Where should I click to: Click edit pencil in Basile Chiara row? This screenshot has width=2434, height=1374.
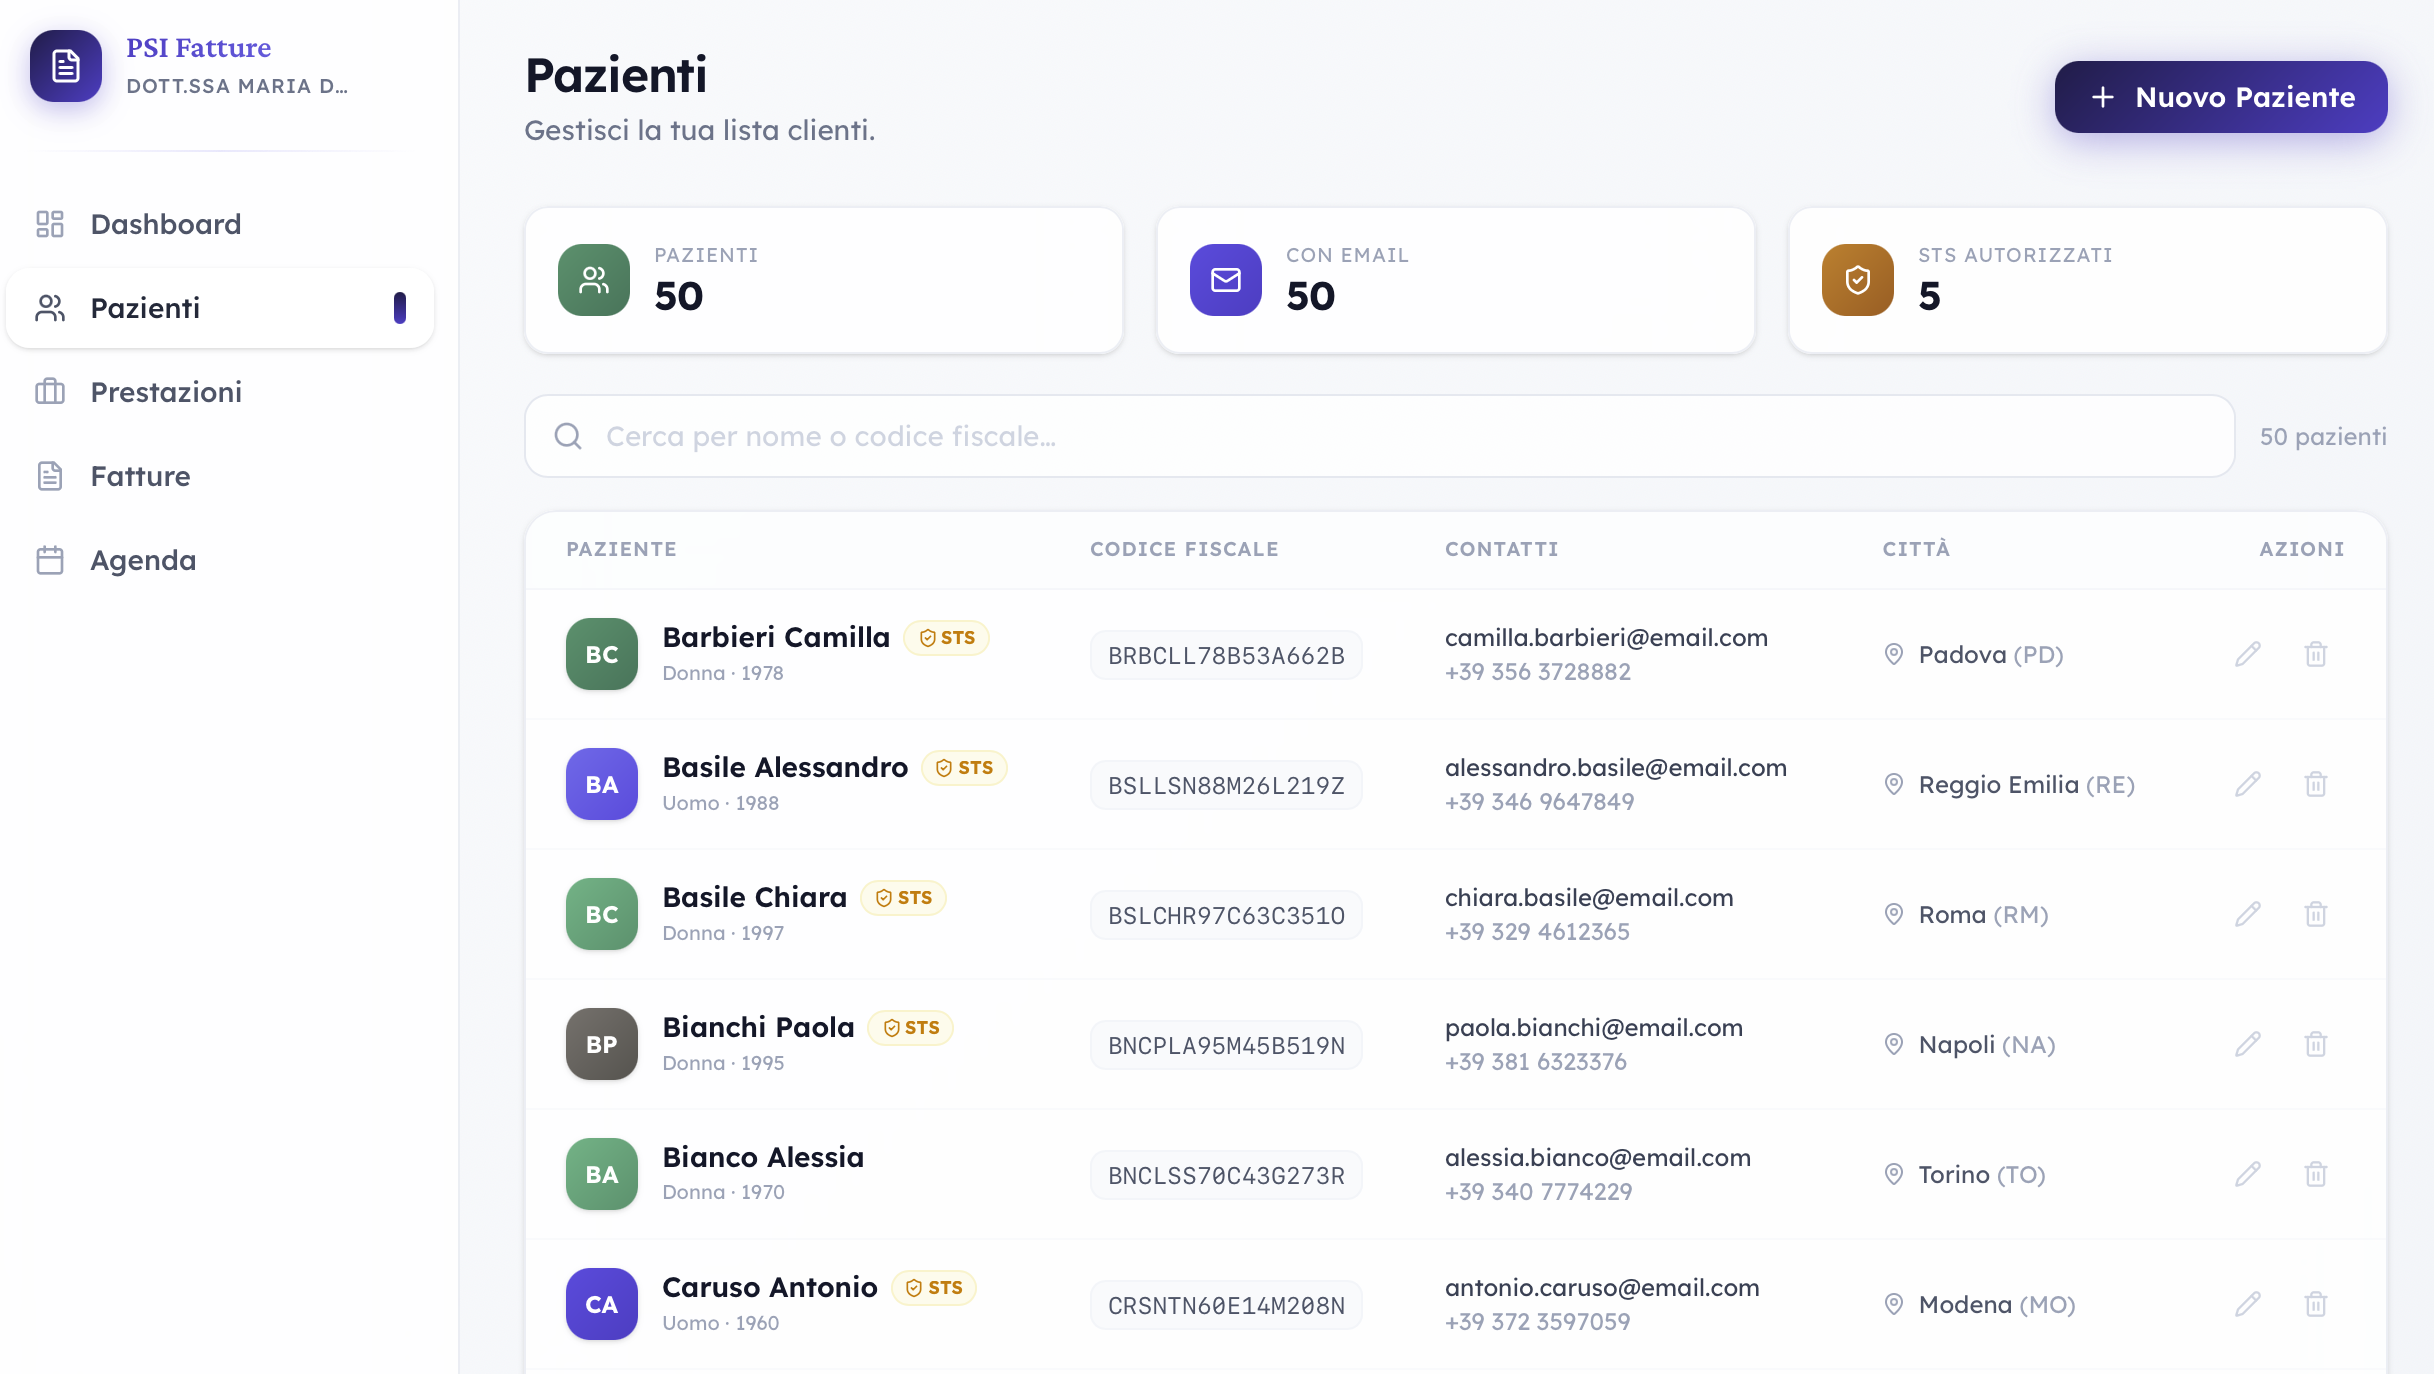[2248, 914]
